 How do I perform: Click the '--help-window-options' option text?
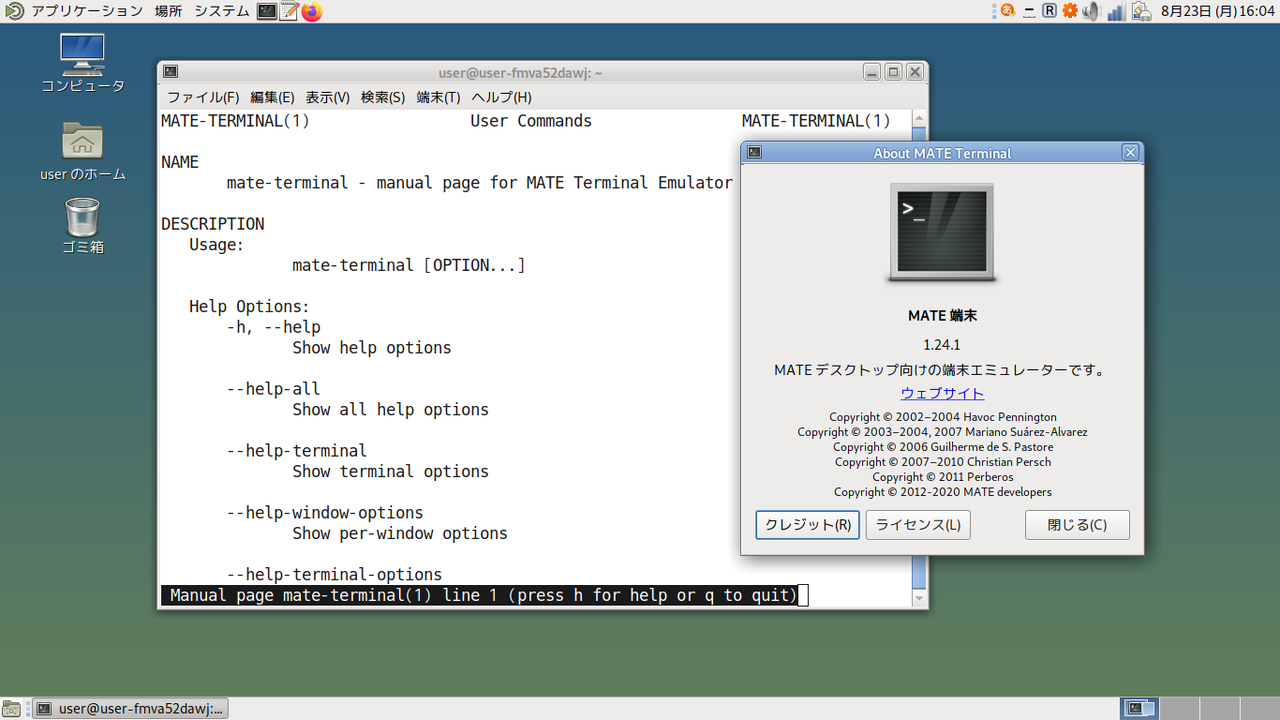[325, 513]
